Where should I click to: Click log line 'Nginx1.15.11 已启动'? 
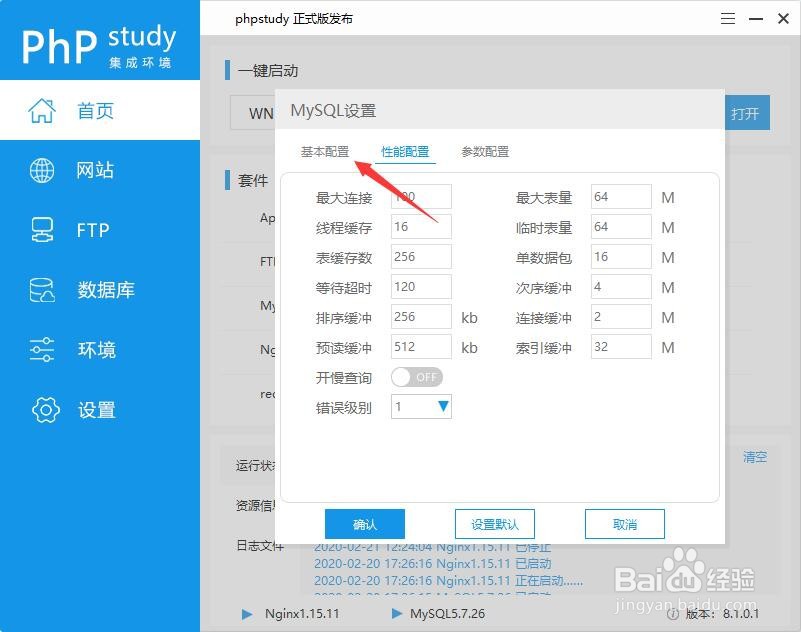[x=433, y=564]
